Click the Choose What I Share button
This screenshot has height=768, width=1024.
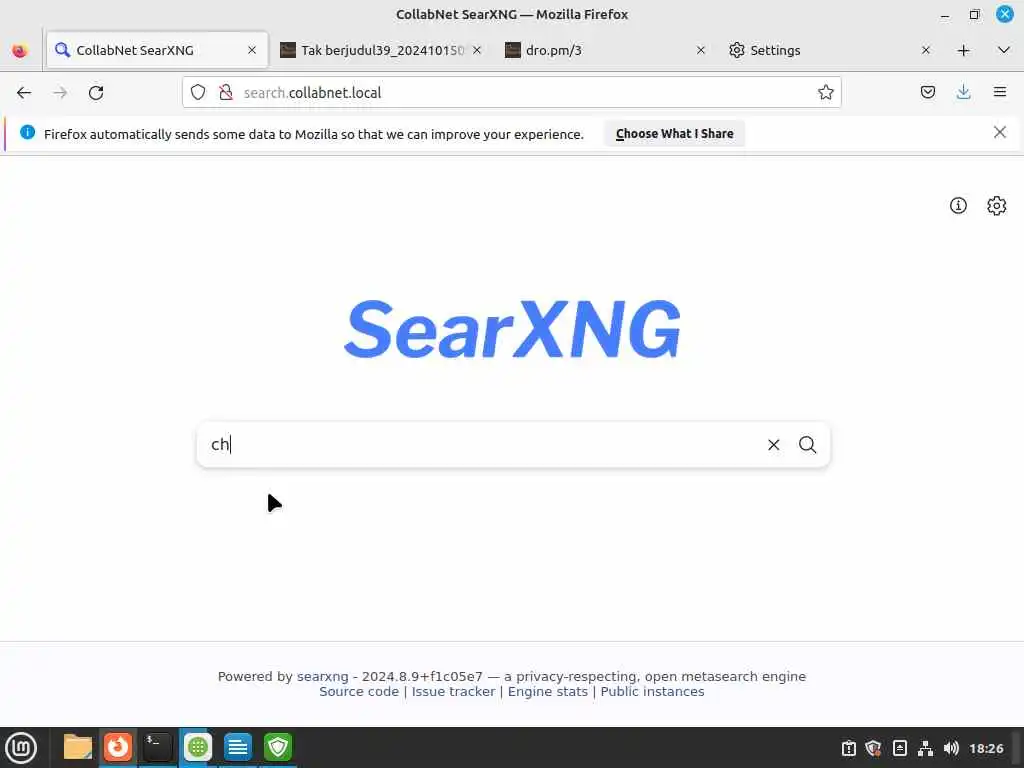(675, 133)
